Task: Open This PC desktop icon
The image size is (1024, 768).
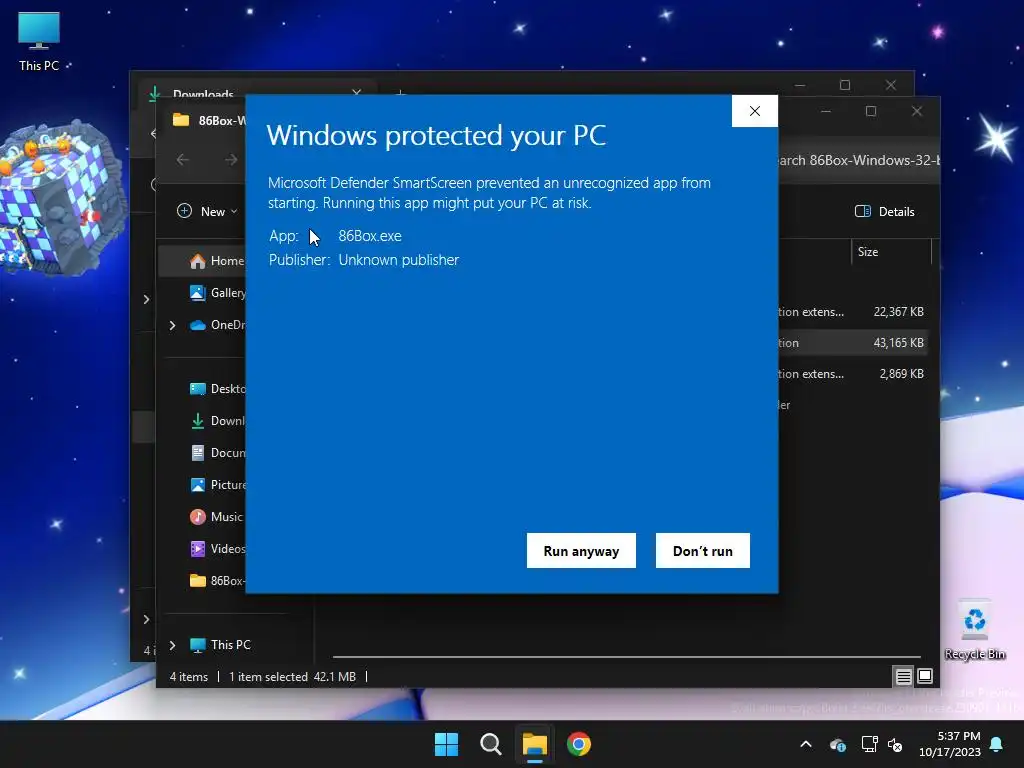Action: pyautogui.click(x=39, y=41)
